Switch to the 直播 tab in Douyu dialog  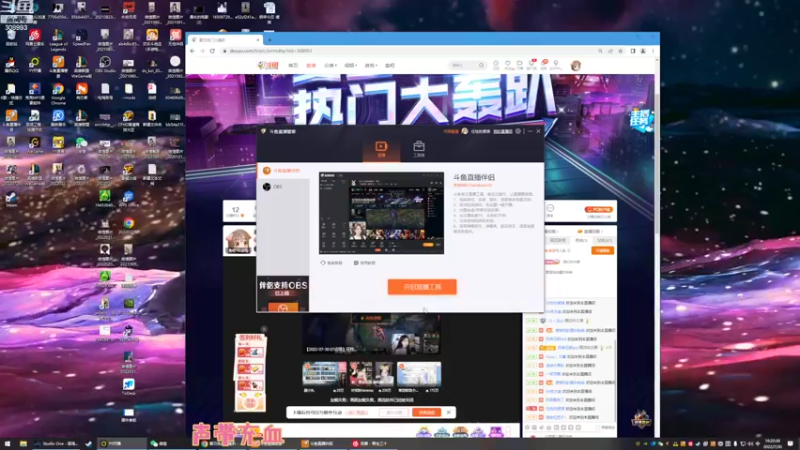click(x=381, y=149)
